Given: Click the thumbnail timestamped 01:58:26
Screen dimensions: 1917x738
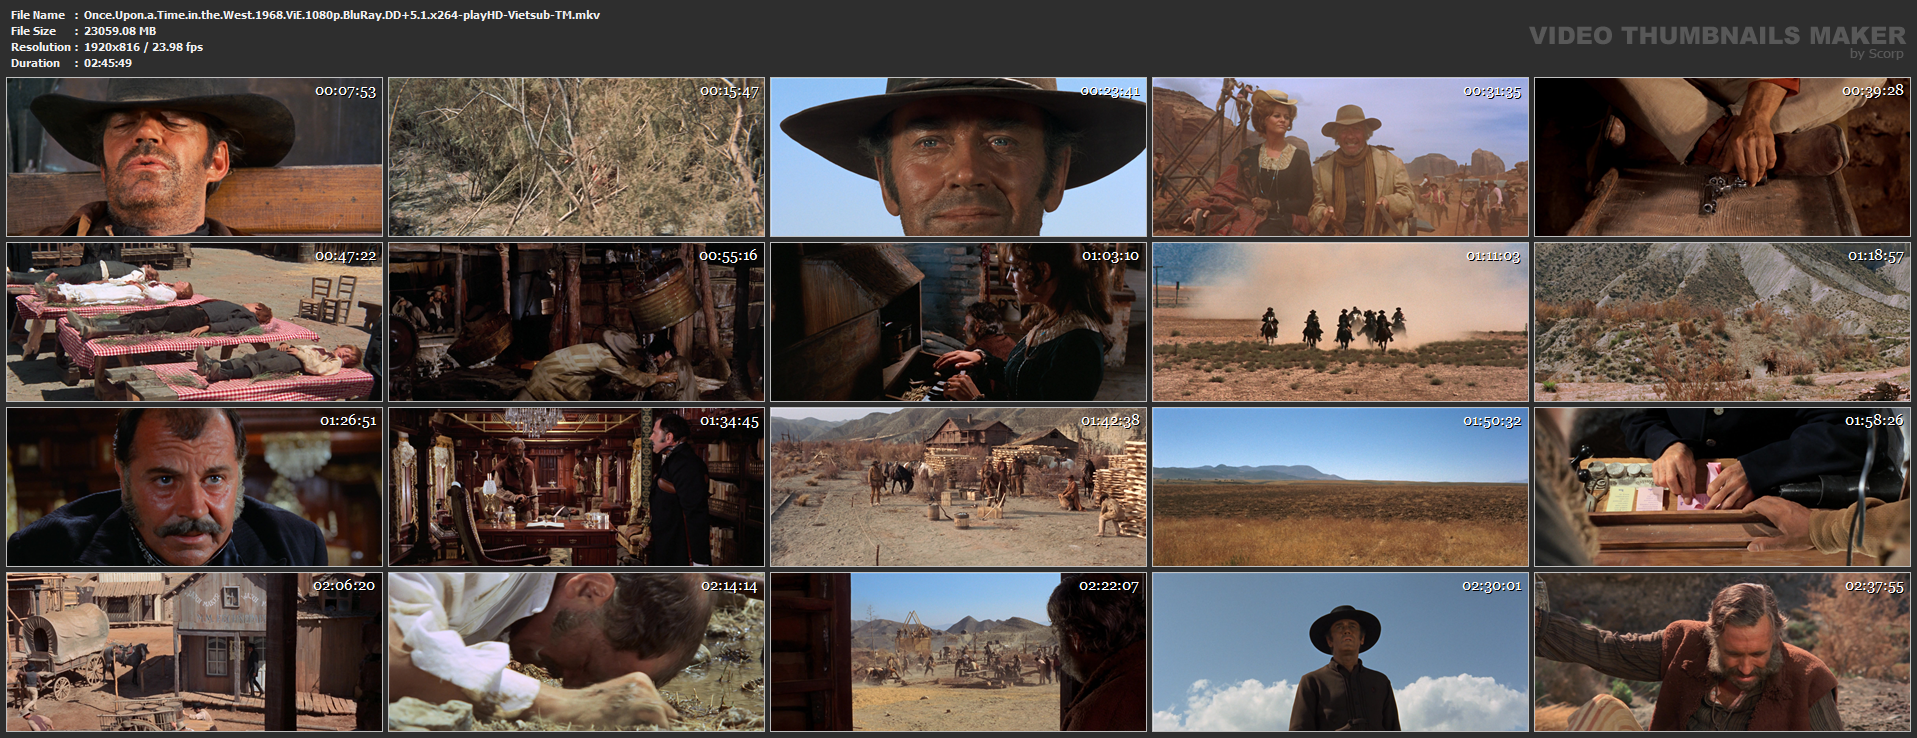Looking at the screenshot, I should 1722,487.
